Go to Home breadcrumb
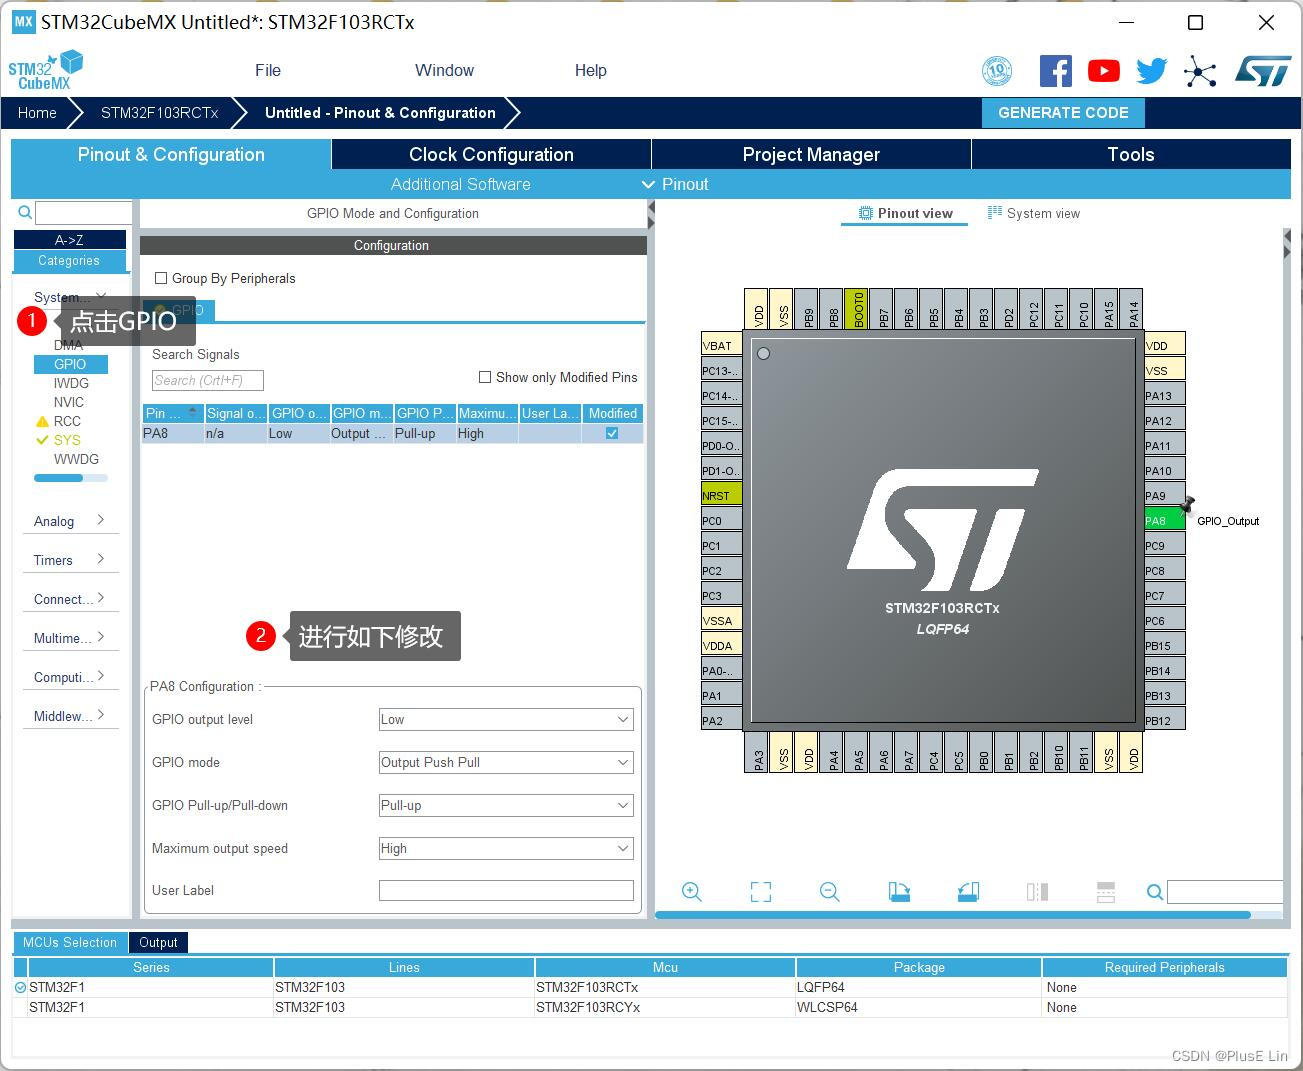Image resolution: width=1303 pixels, height=1071 pixels. click(x=37, y=113)
